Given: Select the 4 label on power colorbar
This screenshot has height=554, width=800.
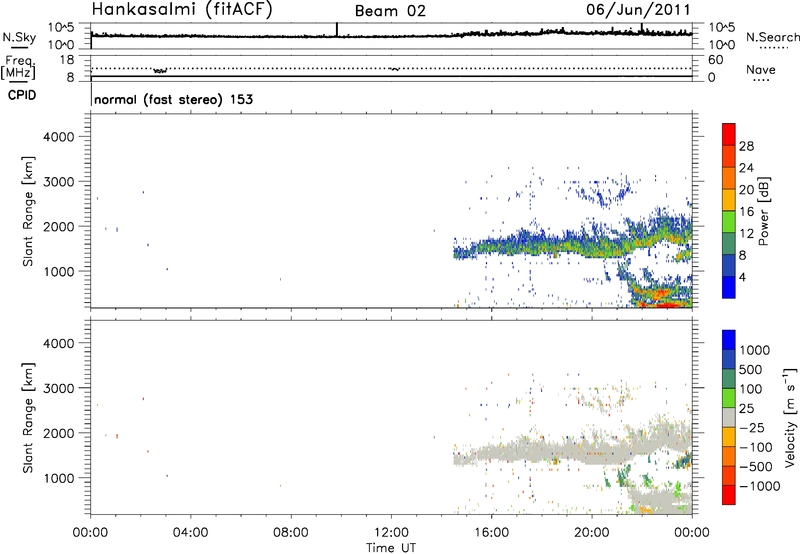Looking at the screenshot, I should tap(742, 277).
